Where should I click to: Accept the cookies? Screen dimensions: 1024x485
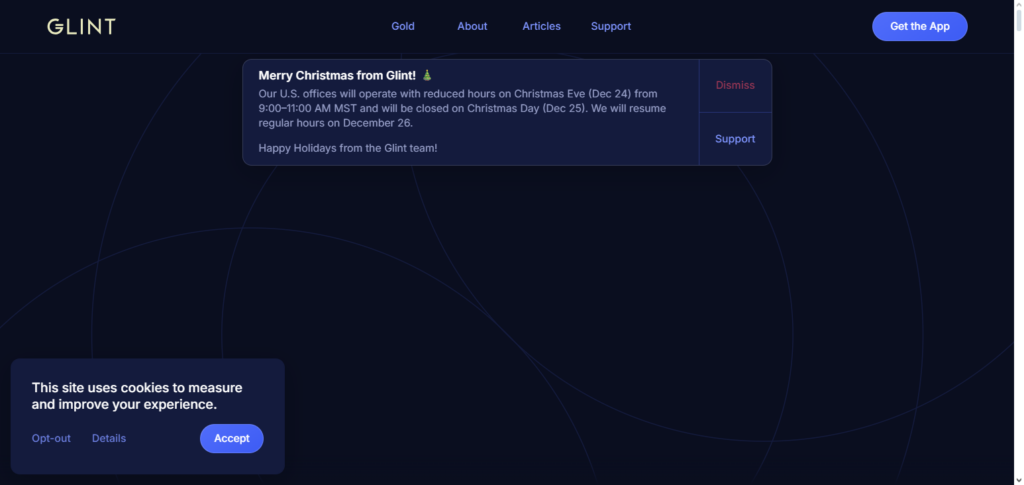point(231,438)
